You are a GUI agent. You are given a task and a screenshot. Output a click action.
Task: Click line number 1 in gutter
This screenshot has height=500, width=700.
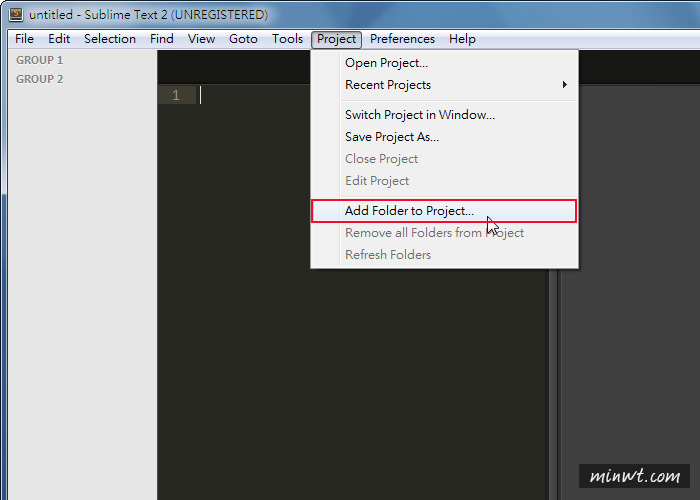(x=176, y=95)
